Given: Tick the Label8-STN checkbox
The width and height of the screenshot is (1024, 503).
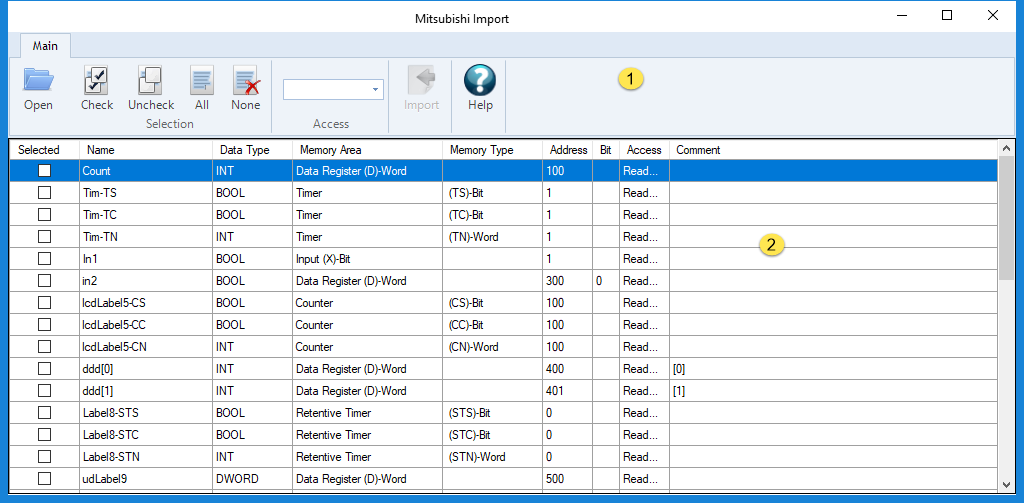Looking at the screenshot, I should pyautogui.click(x=44, y=457).
